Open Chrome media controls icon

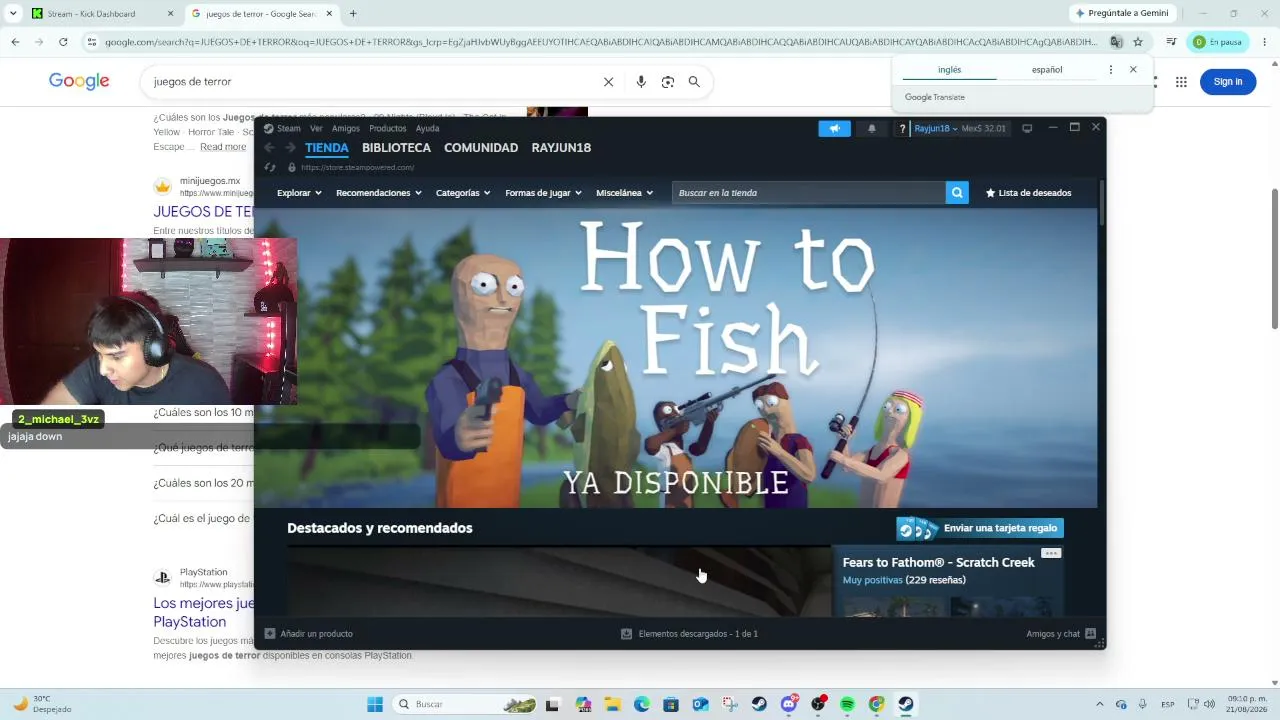[x=1171, y=42]
